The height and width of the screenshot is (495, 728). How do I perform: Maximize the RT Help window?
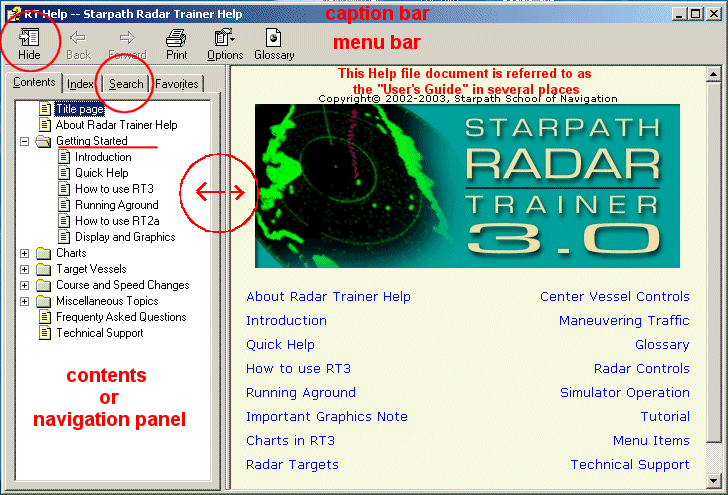696,14
